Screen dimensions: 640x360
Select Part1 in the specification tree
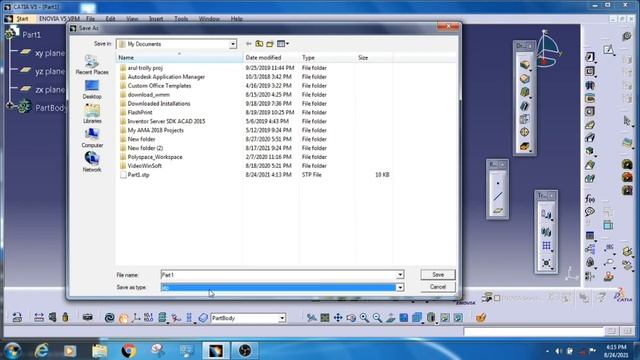coord(31,35)
